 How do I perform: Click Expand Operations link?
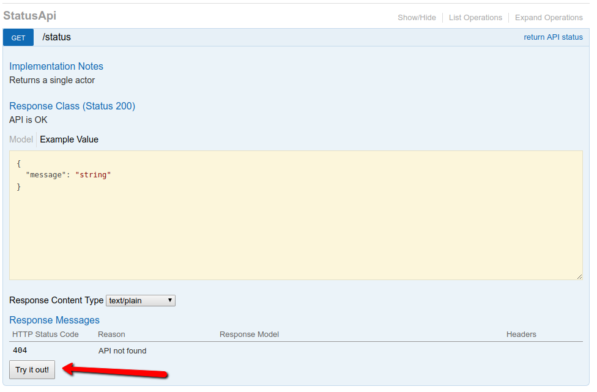(x=549, y=18)
